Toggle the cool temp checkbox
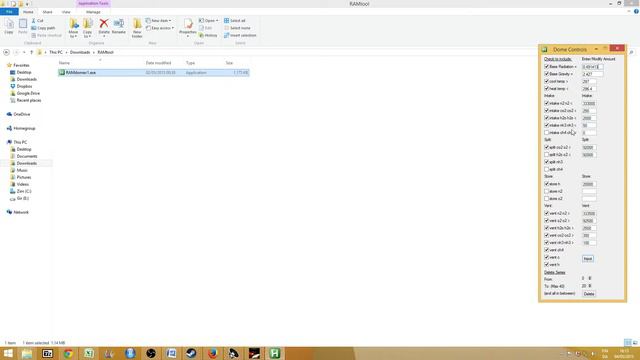The image size is (640, 360). click(x=547, y=81)
